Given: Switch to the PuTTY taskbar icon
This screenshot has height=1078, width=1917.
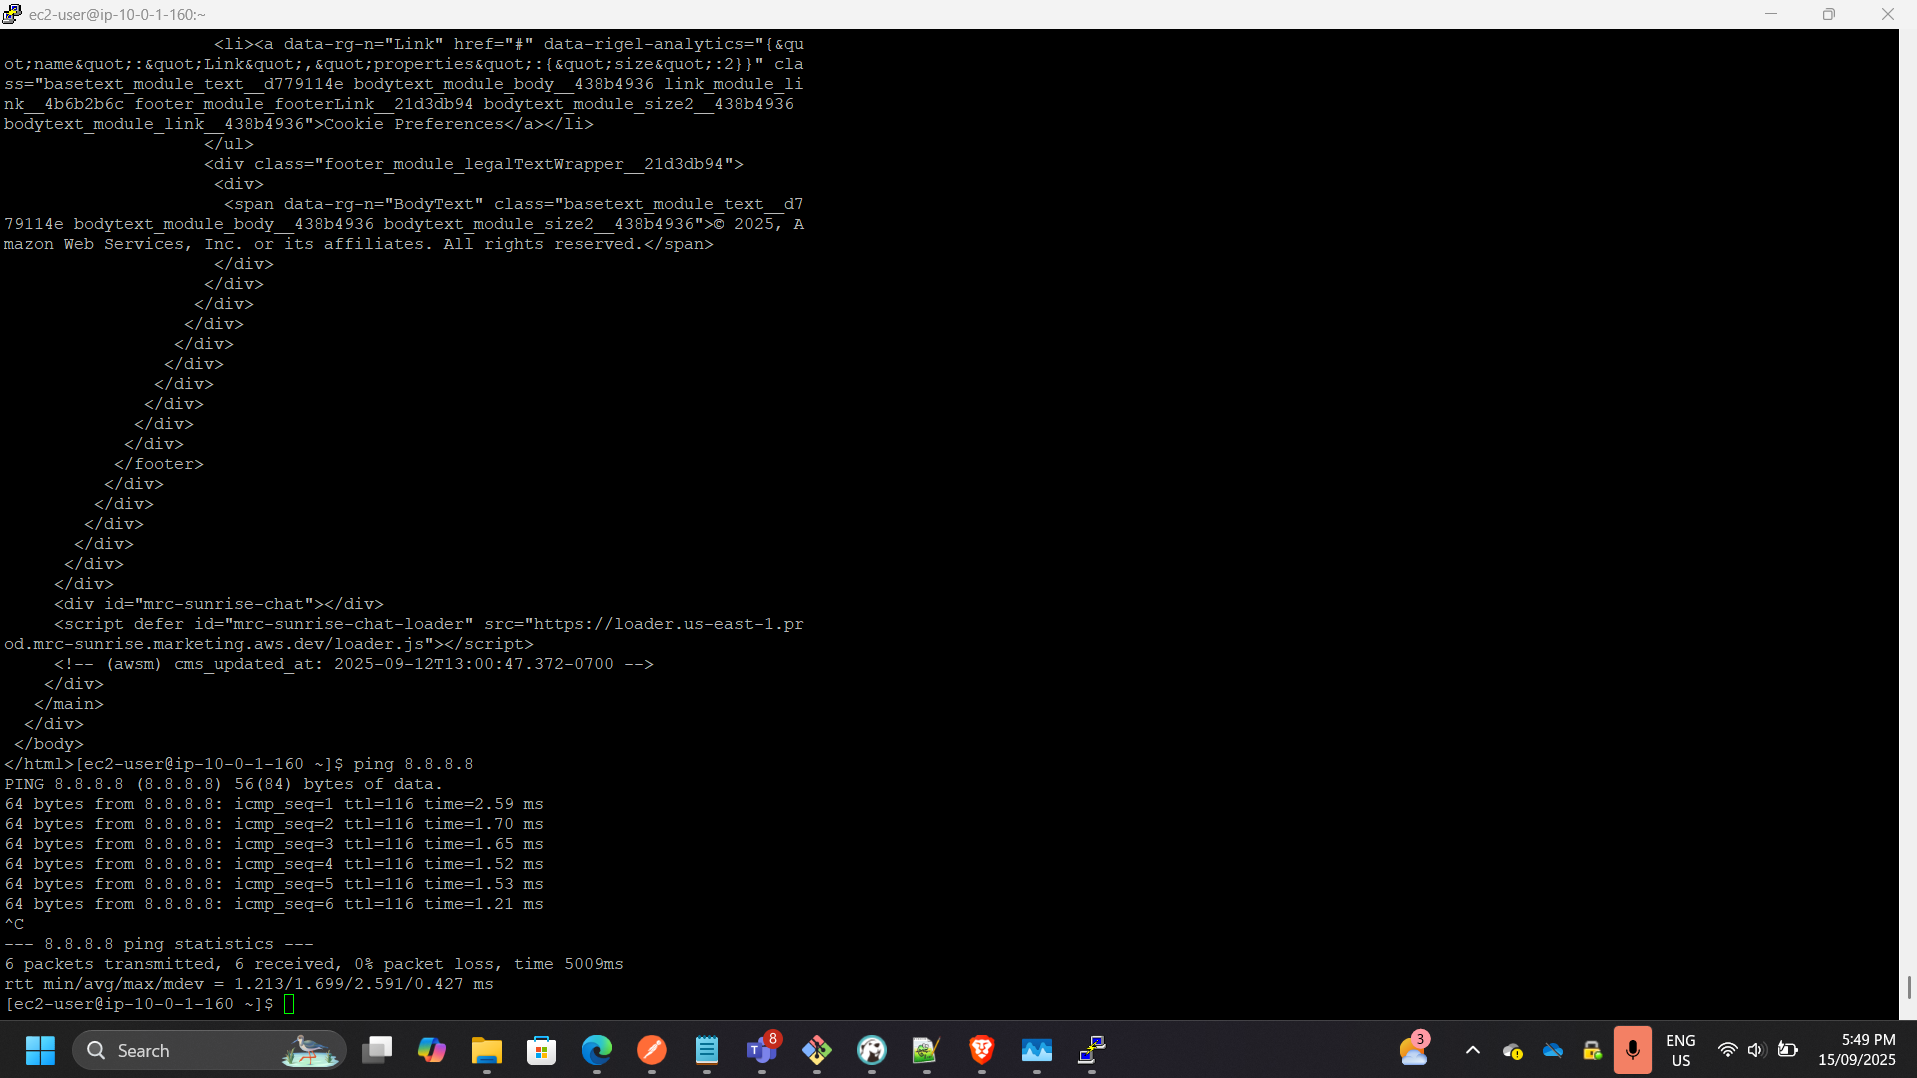Looking at the screenshot, I should pyautogui.click(x=1092, y=1050).
